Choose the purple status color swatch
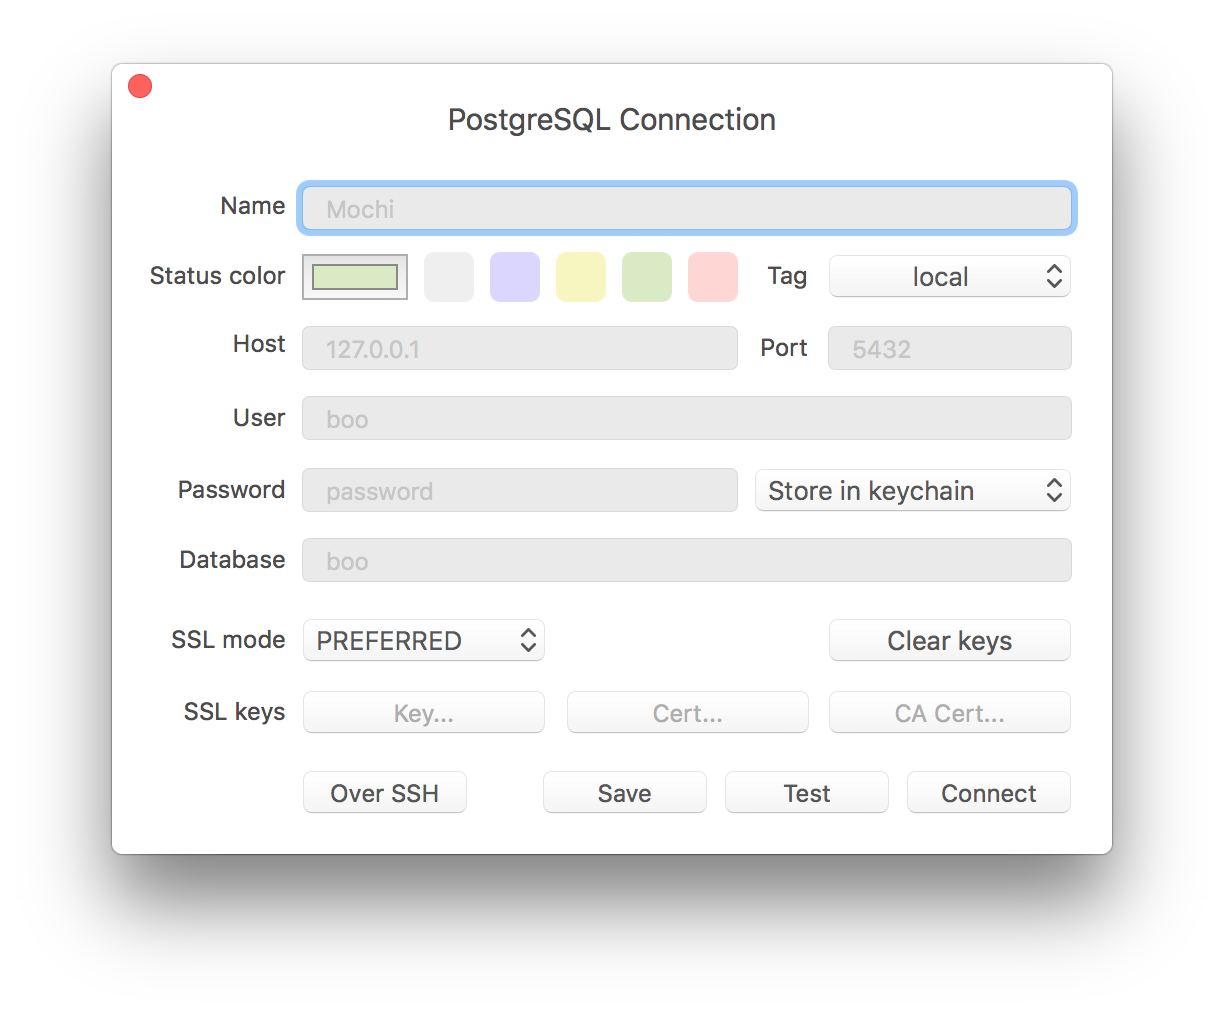Screen dimensions: 1224x1014 (x=515, y=277)
